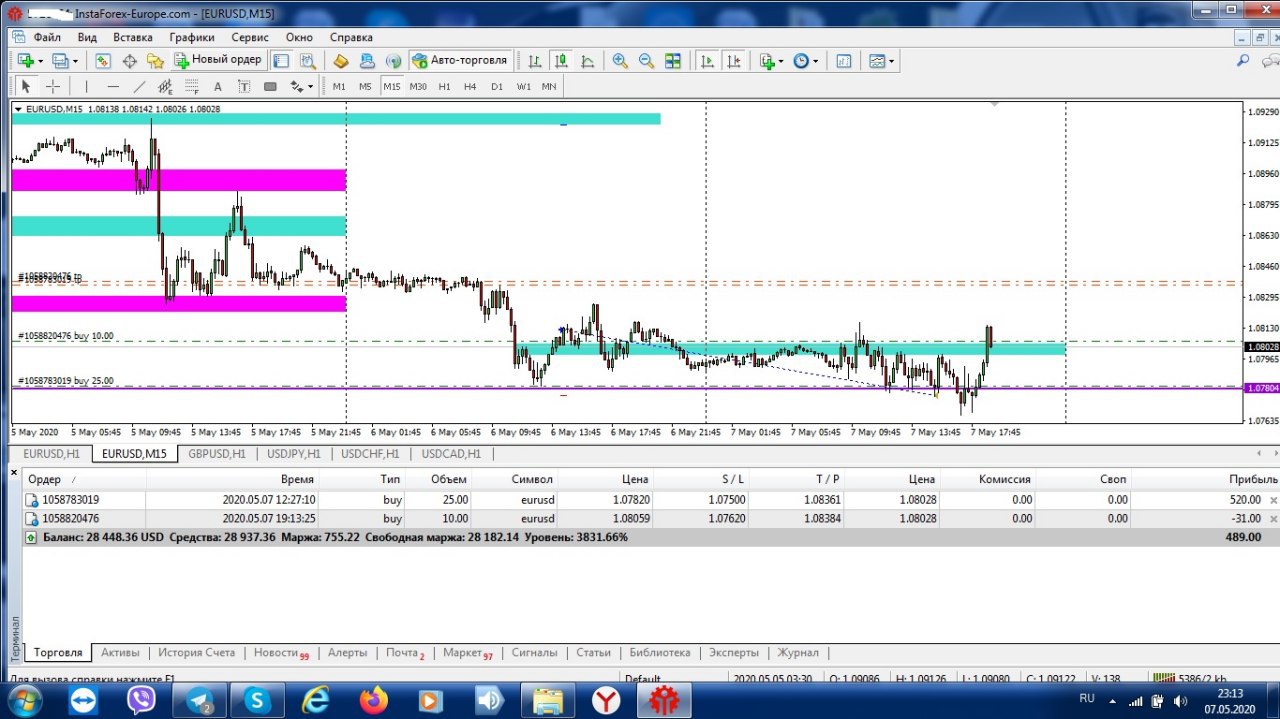Open the История Счета terminal tab
The image size is (1280, 719).
pyautogui.click(x=196, y=653)
